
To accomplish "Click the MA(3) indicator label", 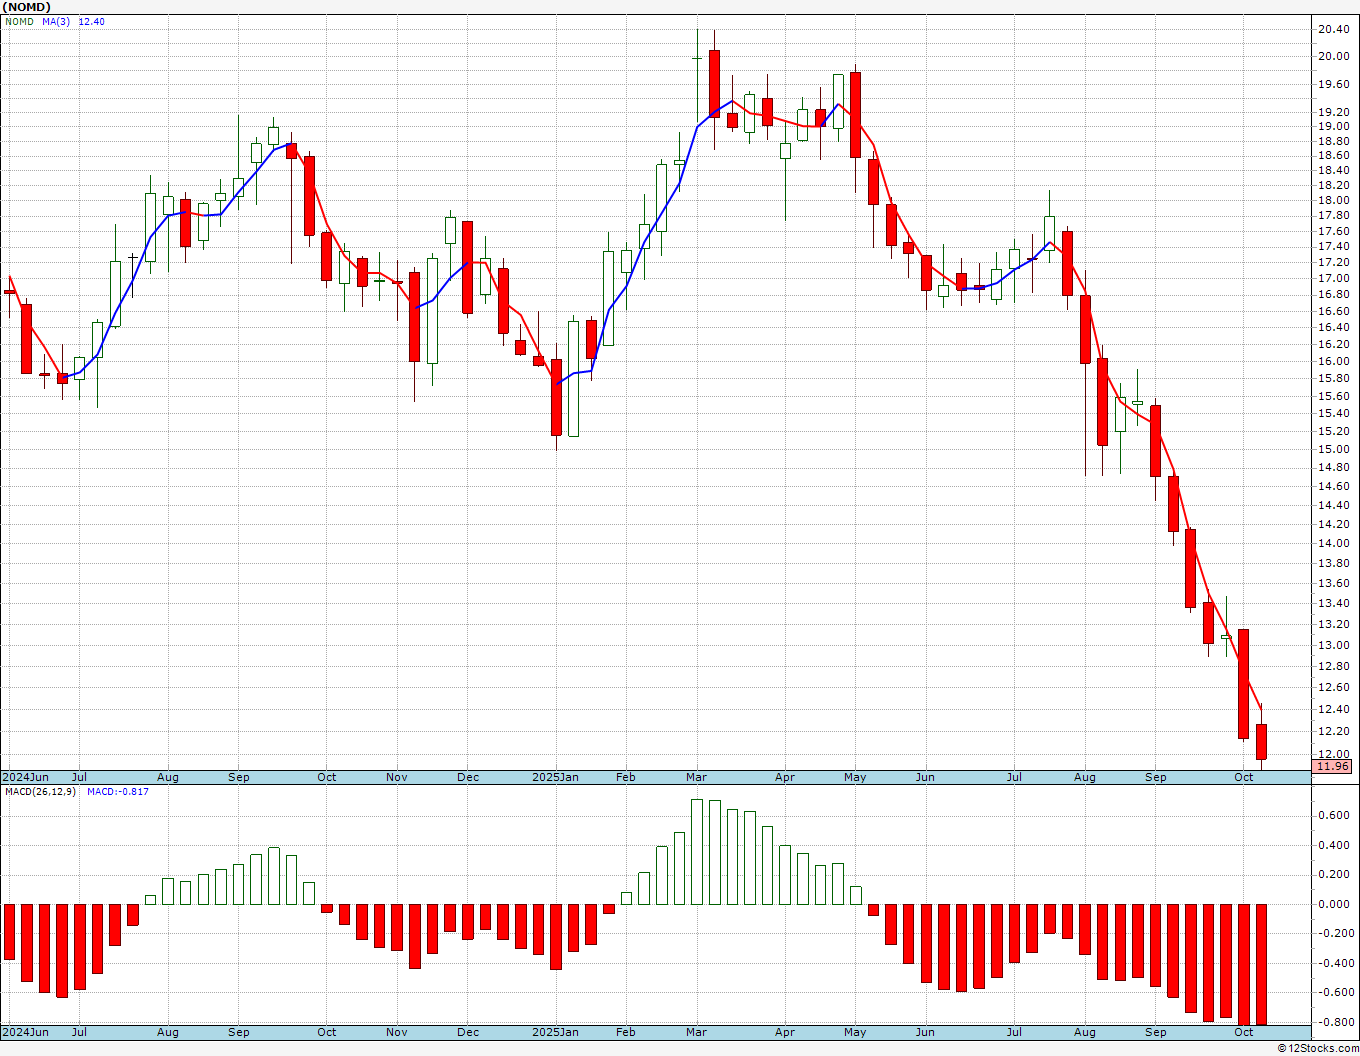I will coord(56,22).
